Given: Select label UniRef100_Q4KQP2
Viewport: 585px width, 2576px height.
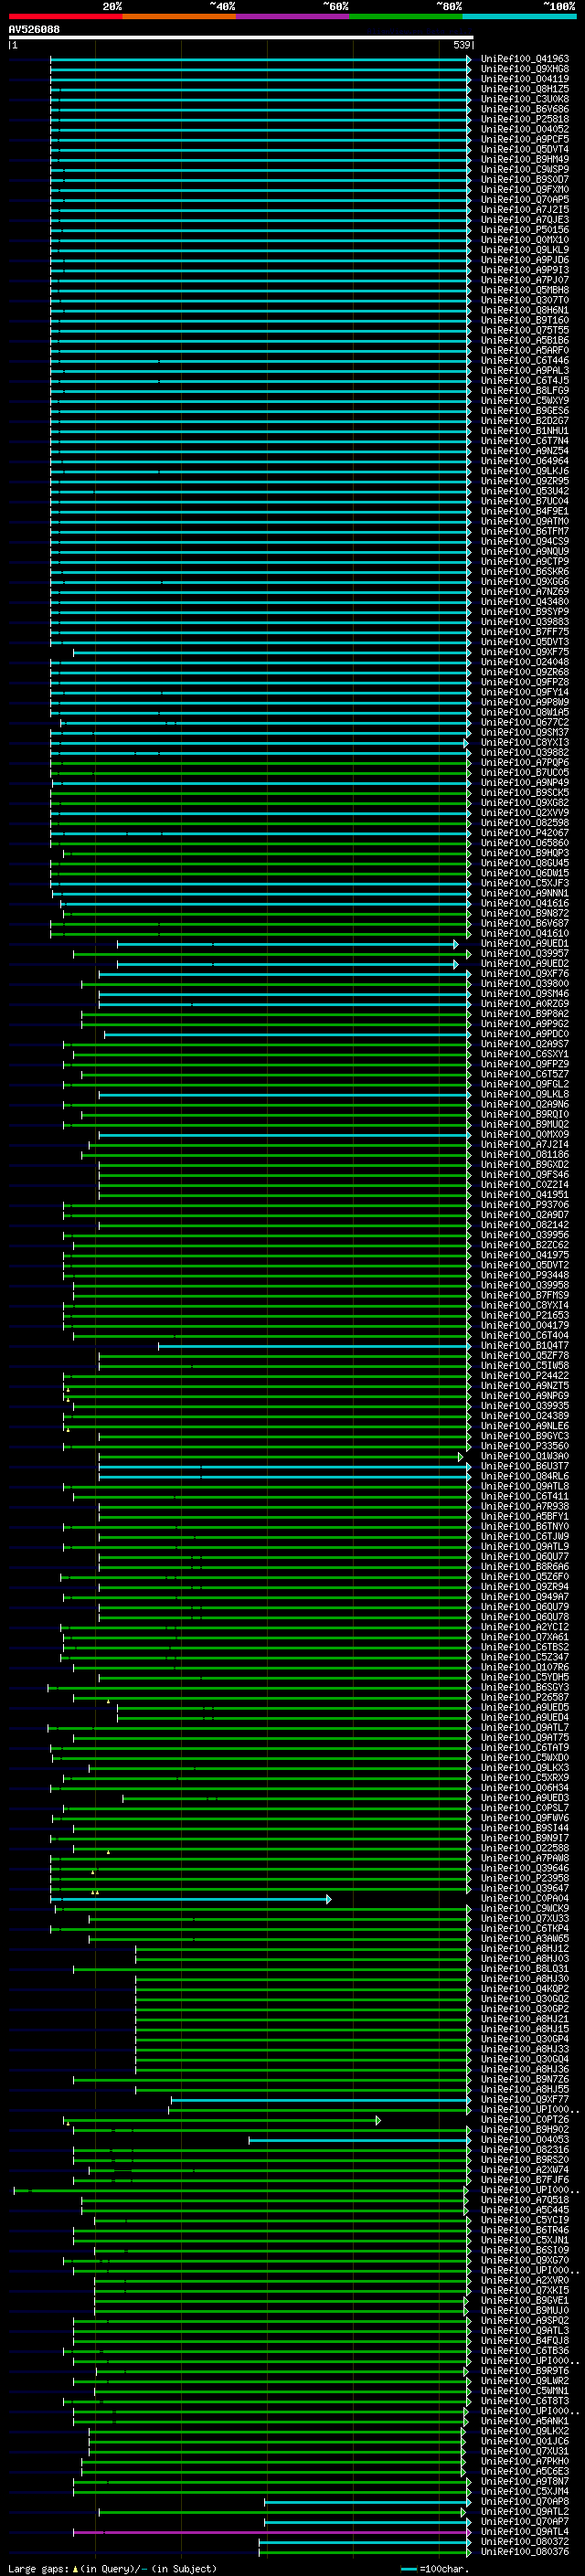Looking at the screenshot, I should pos(525,1988).
